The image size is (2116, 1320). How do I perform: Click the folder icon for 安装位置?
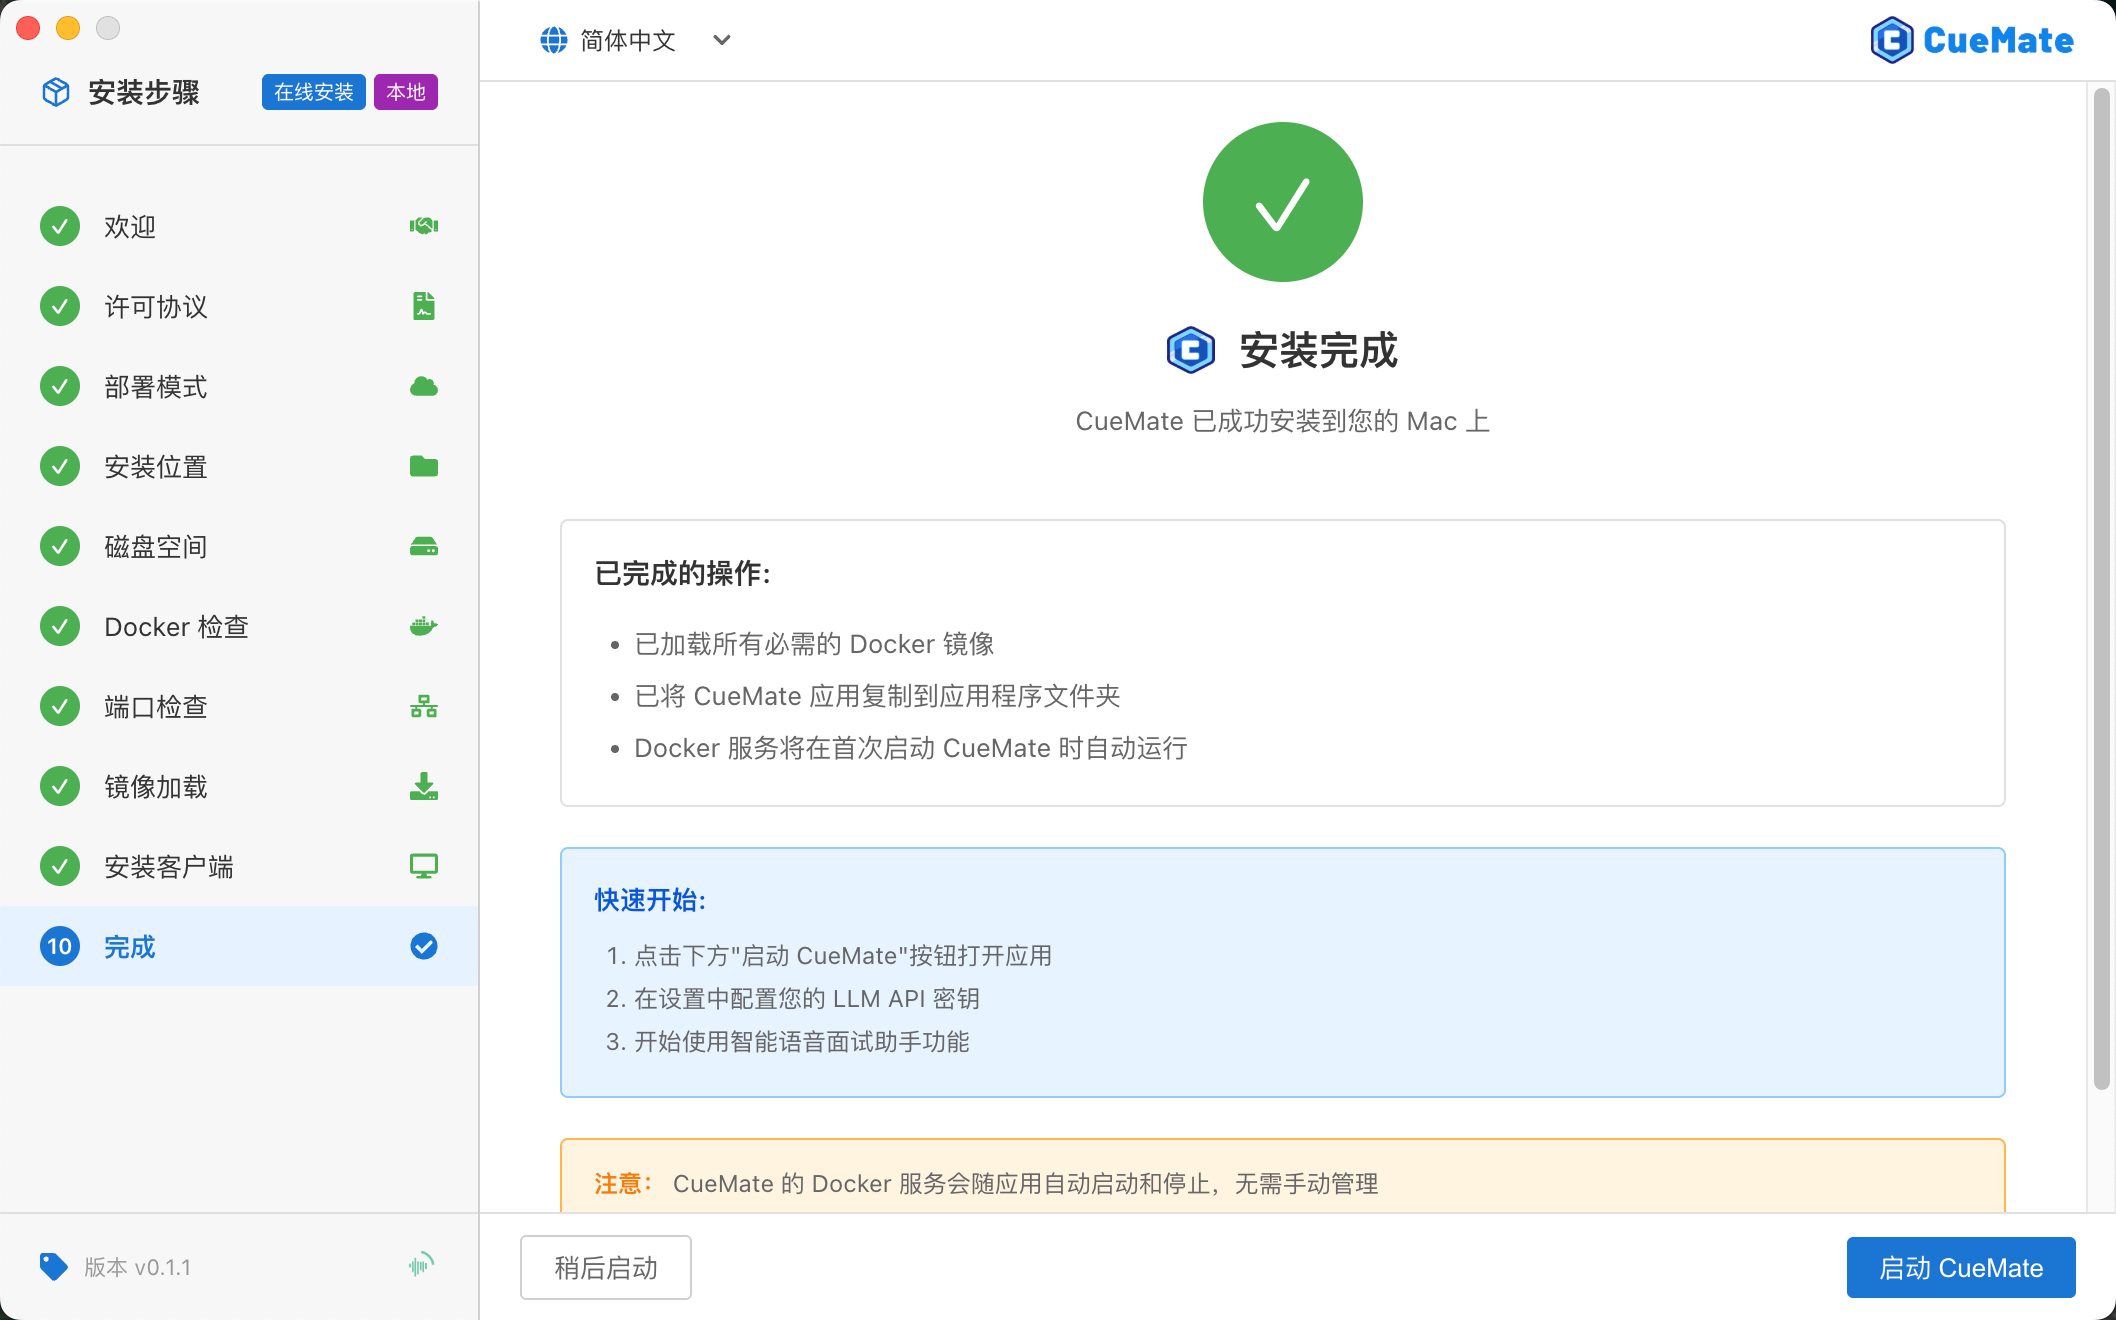tap(424, 466)
